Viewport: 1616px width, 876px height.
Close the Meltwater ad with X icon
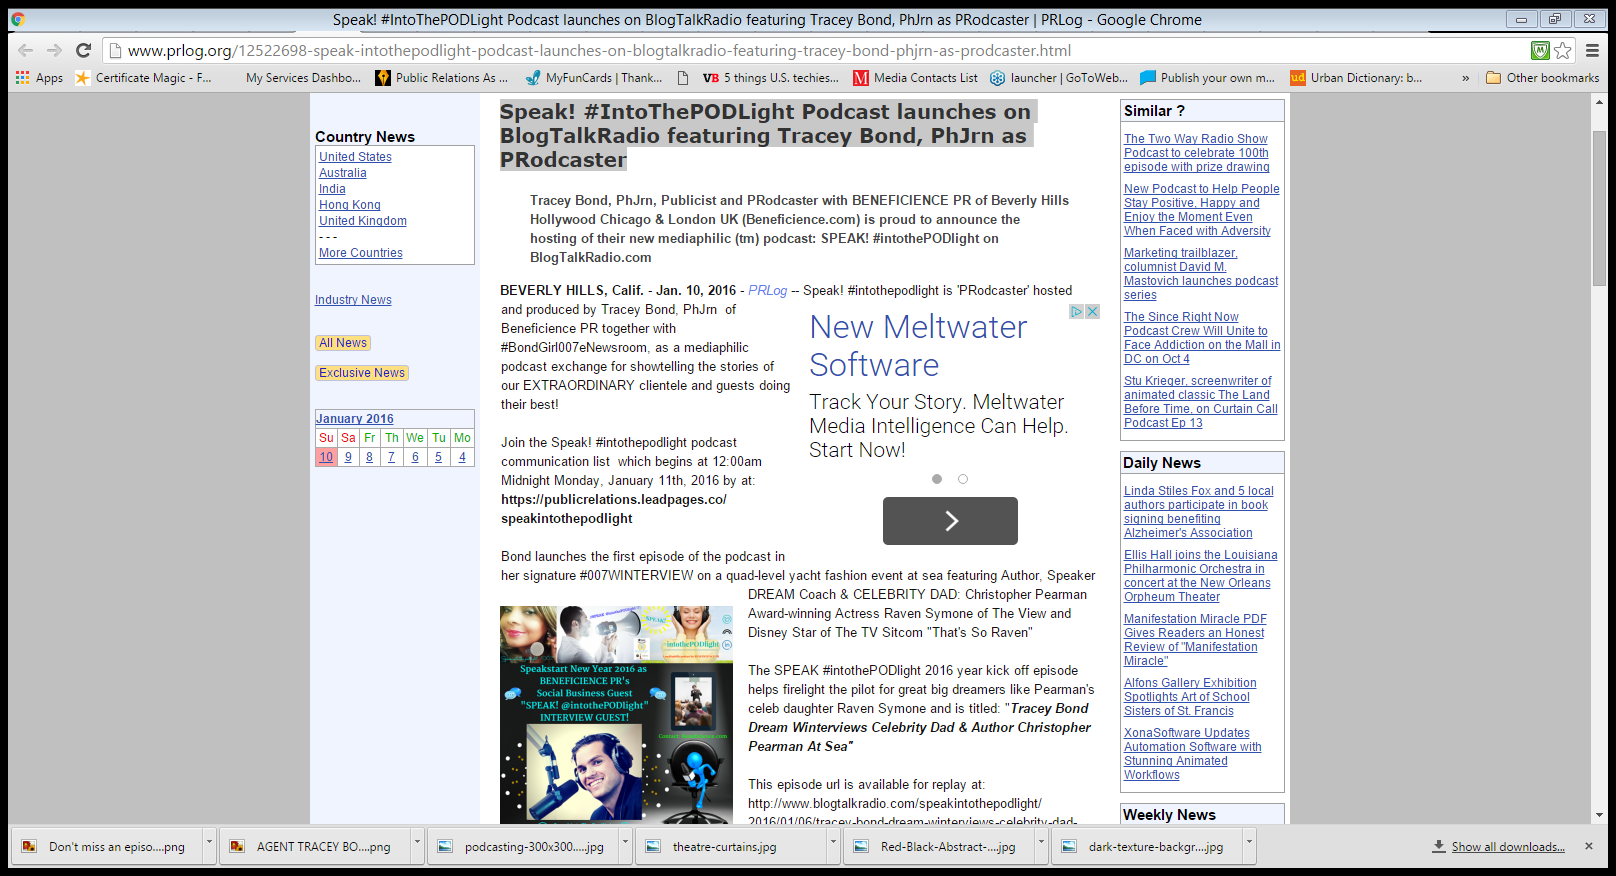(1093, 312)
